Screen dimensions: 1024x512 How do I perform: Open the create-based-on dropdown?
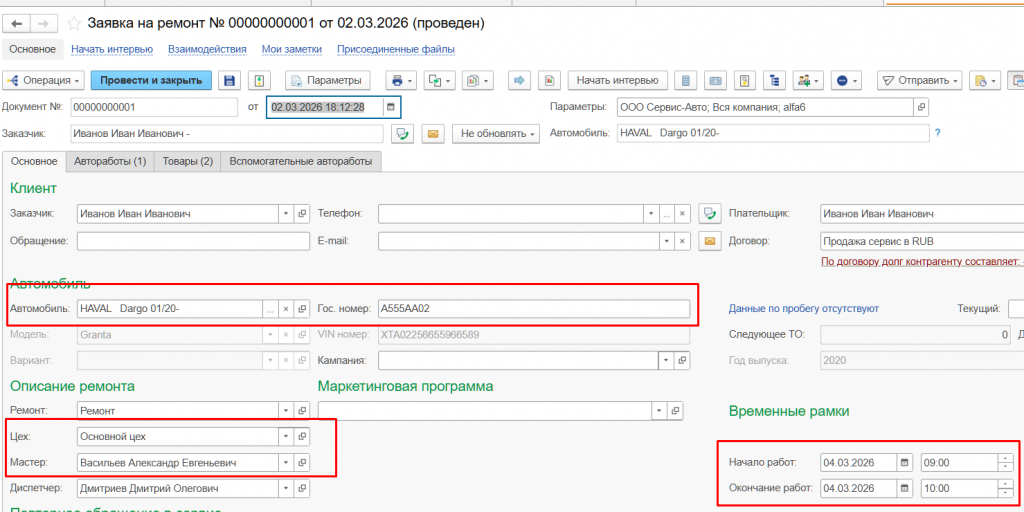click(438, 80)
